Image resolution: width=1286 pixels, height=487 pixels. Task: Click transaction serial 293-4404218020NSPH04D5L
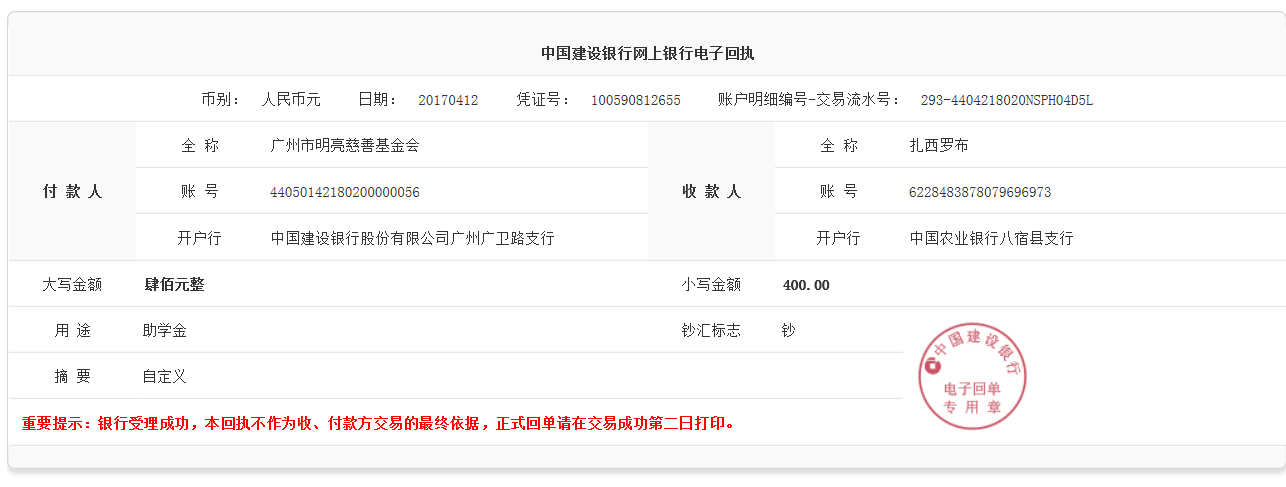pos(1006,100)
